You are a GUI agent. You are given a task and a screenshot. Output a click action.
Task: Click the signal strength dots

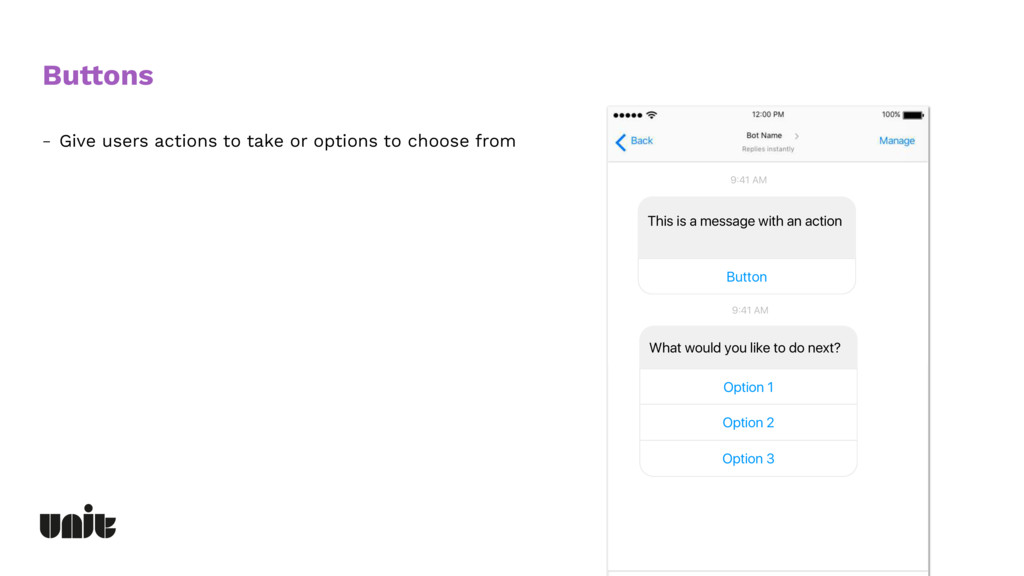click(x=628, y=116)
